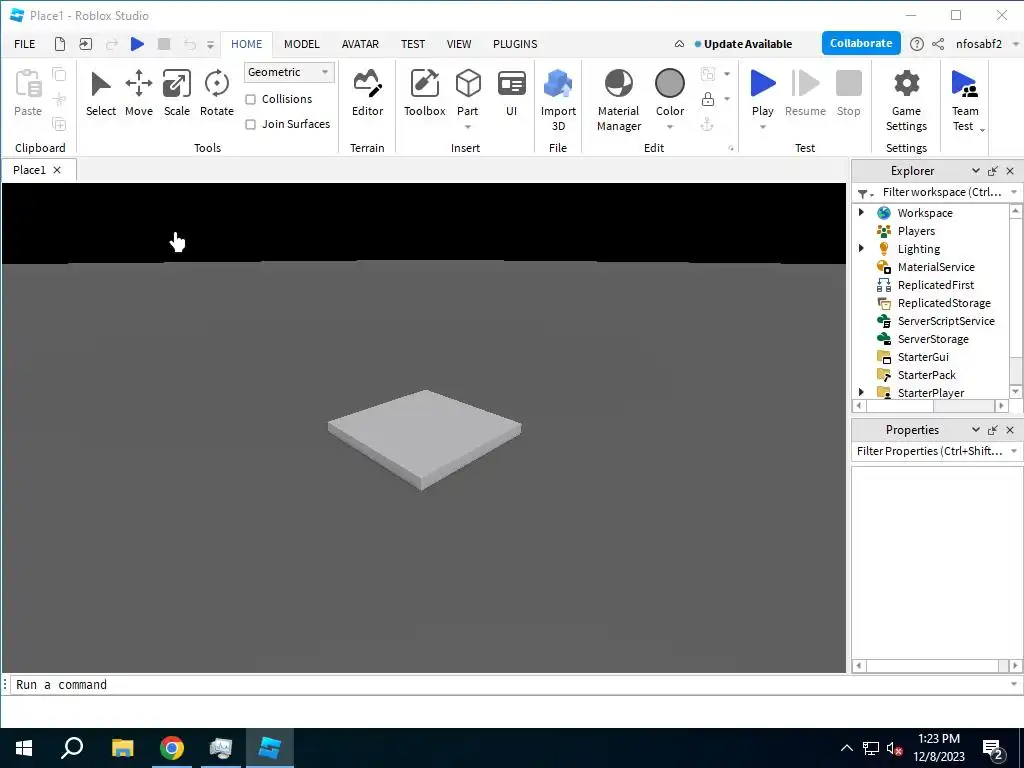This screenshot has height=768, width=1024.
Task: Switch to the MODEL tab
Action: pyautogui.click(x=302, y=44)
